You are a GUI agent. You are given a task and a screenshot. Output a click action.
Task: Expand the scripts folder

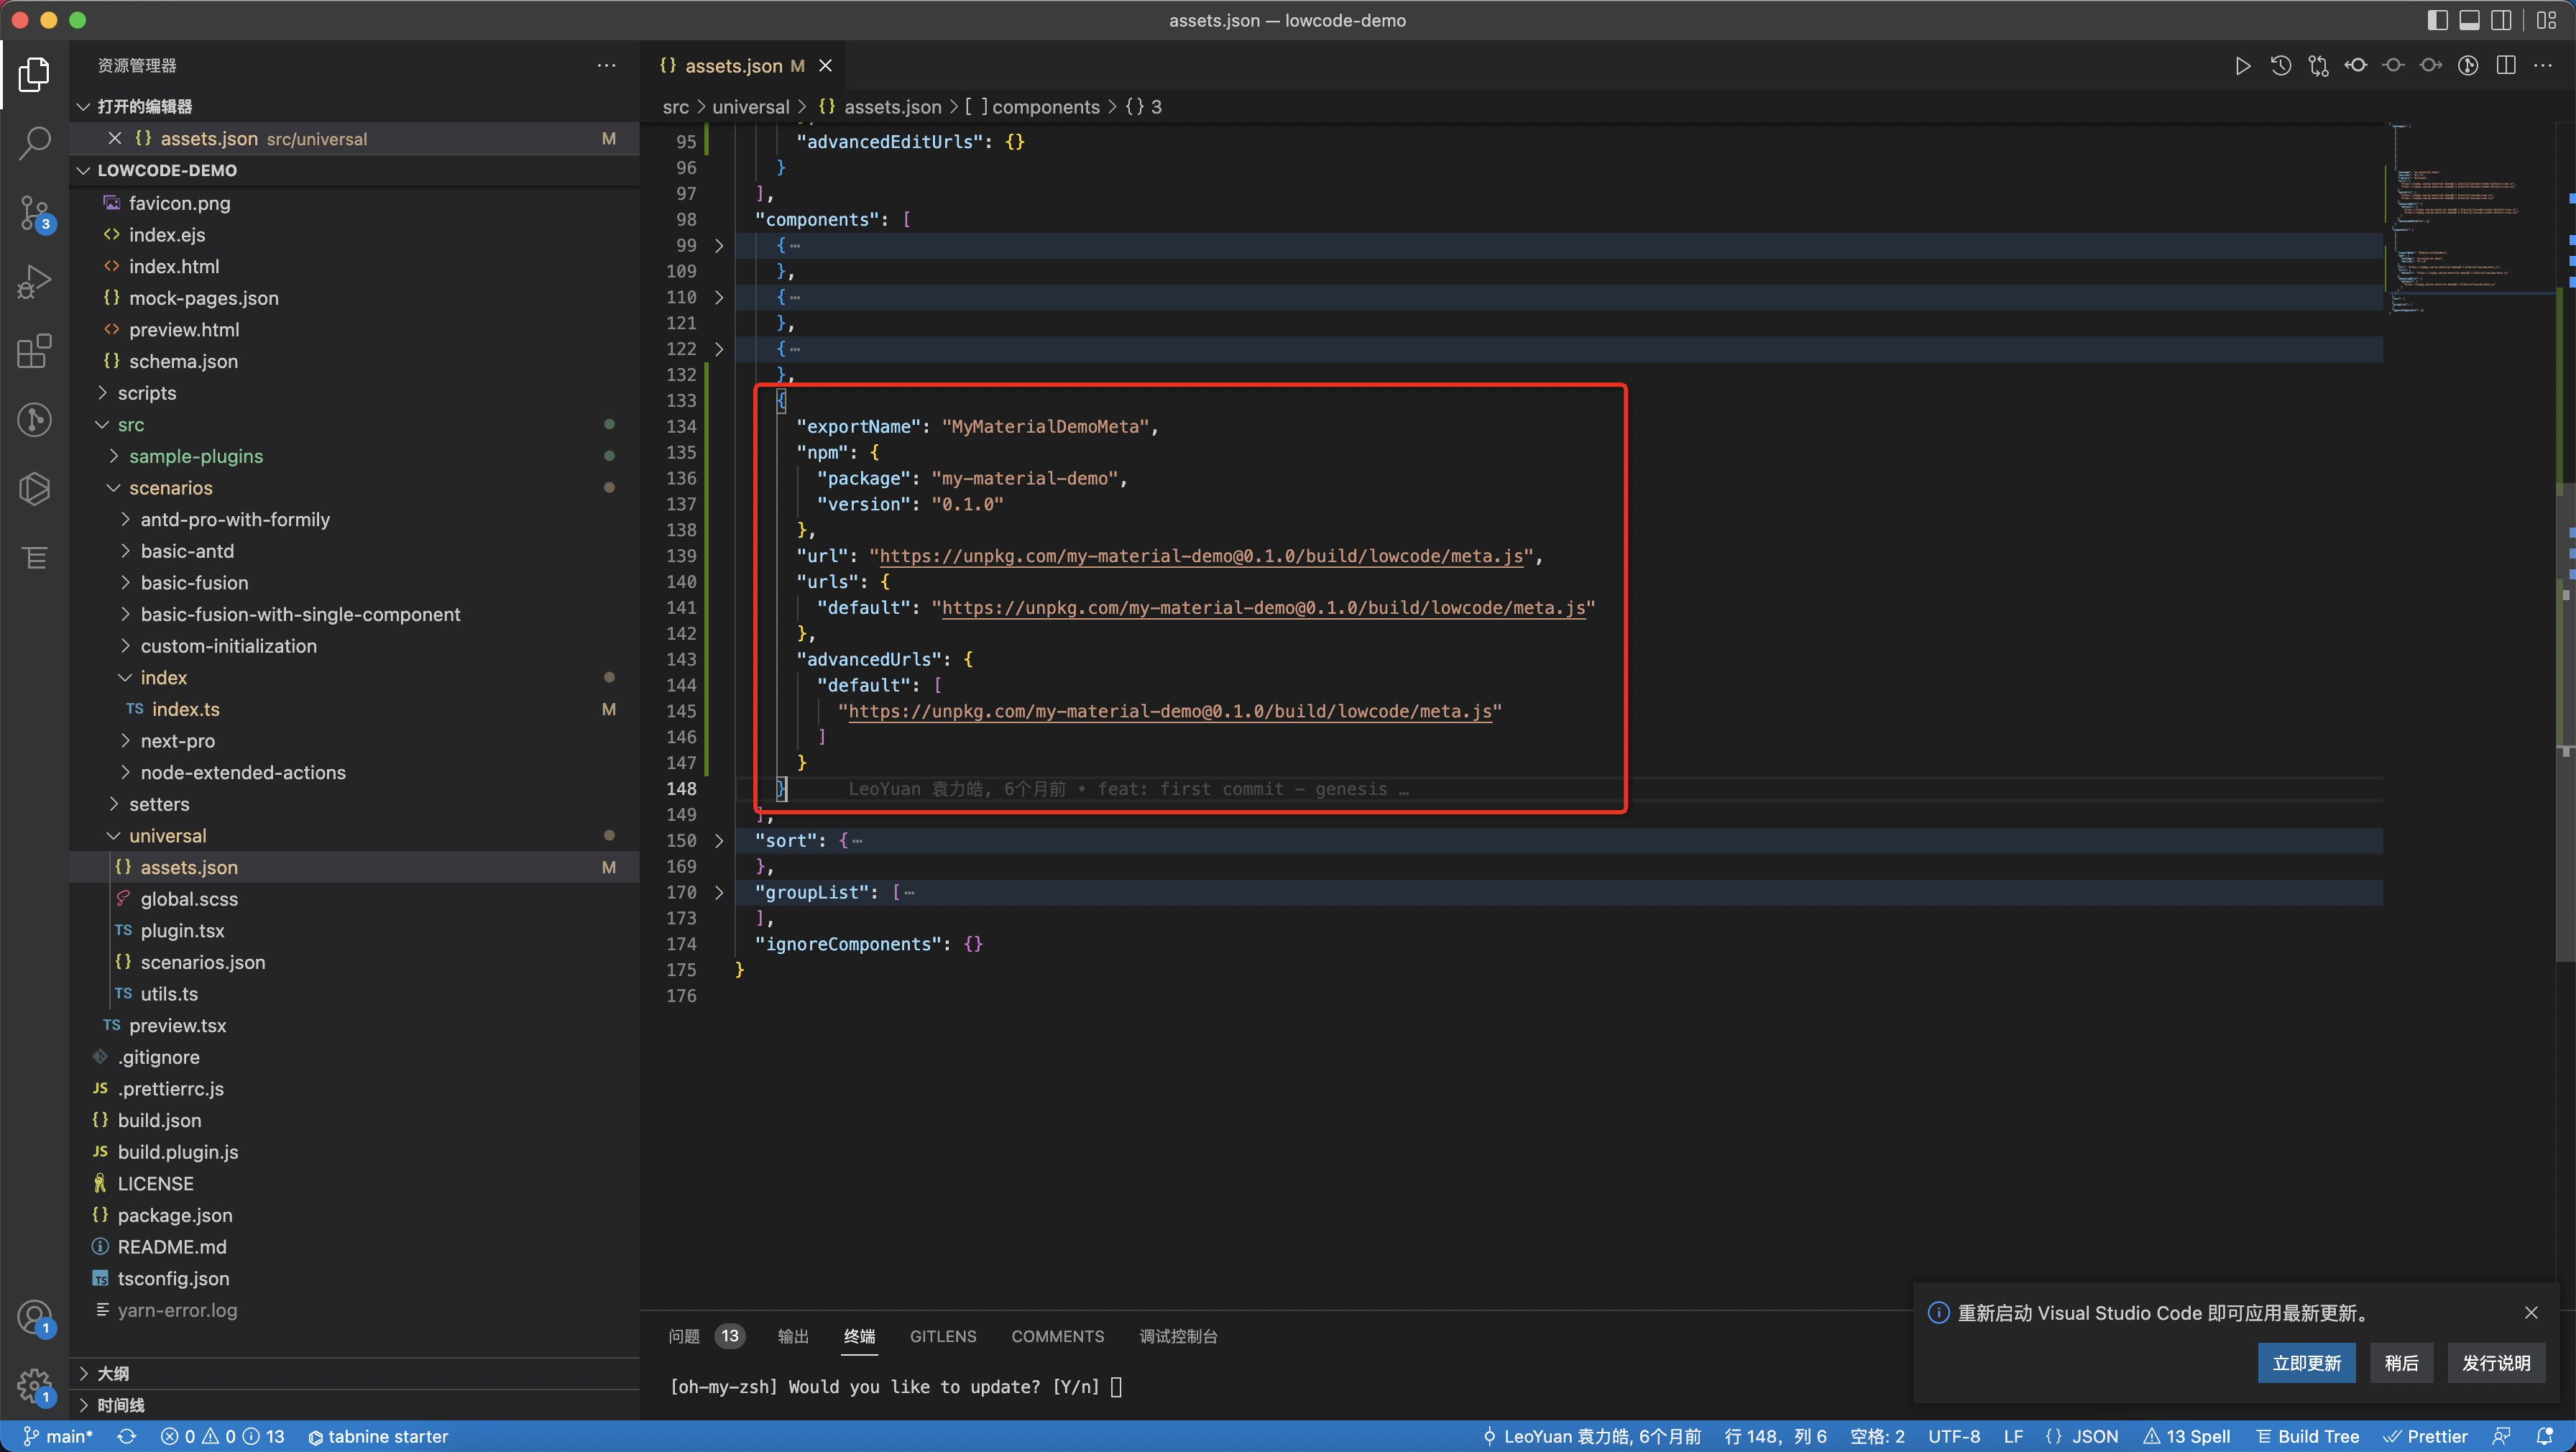[146, 393]
